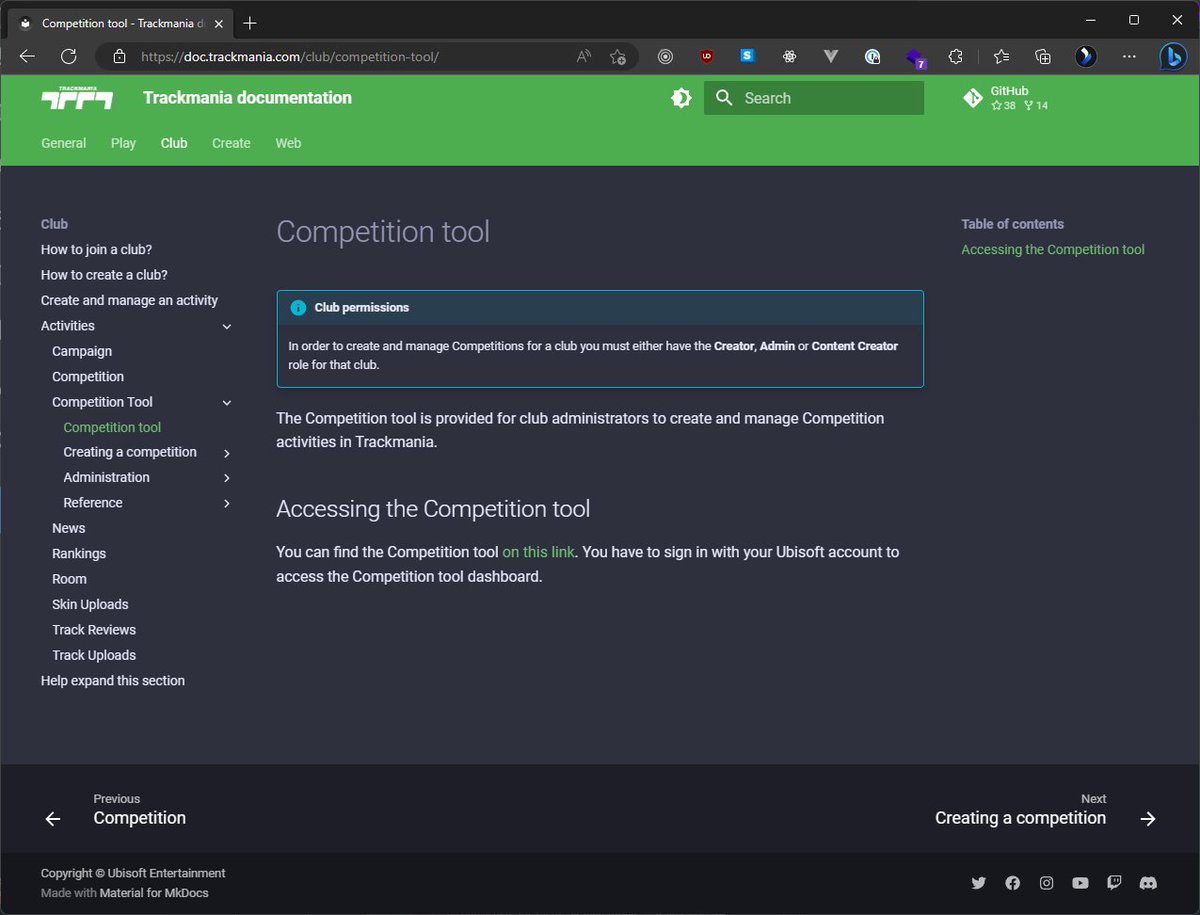Open the Rankings page

pos(79,554)
